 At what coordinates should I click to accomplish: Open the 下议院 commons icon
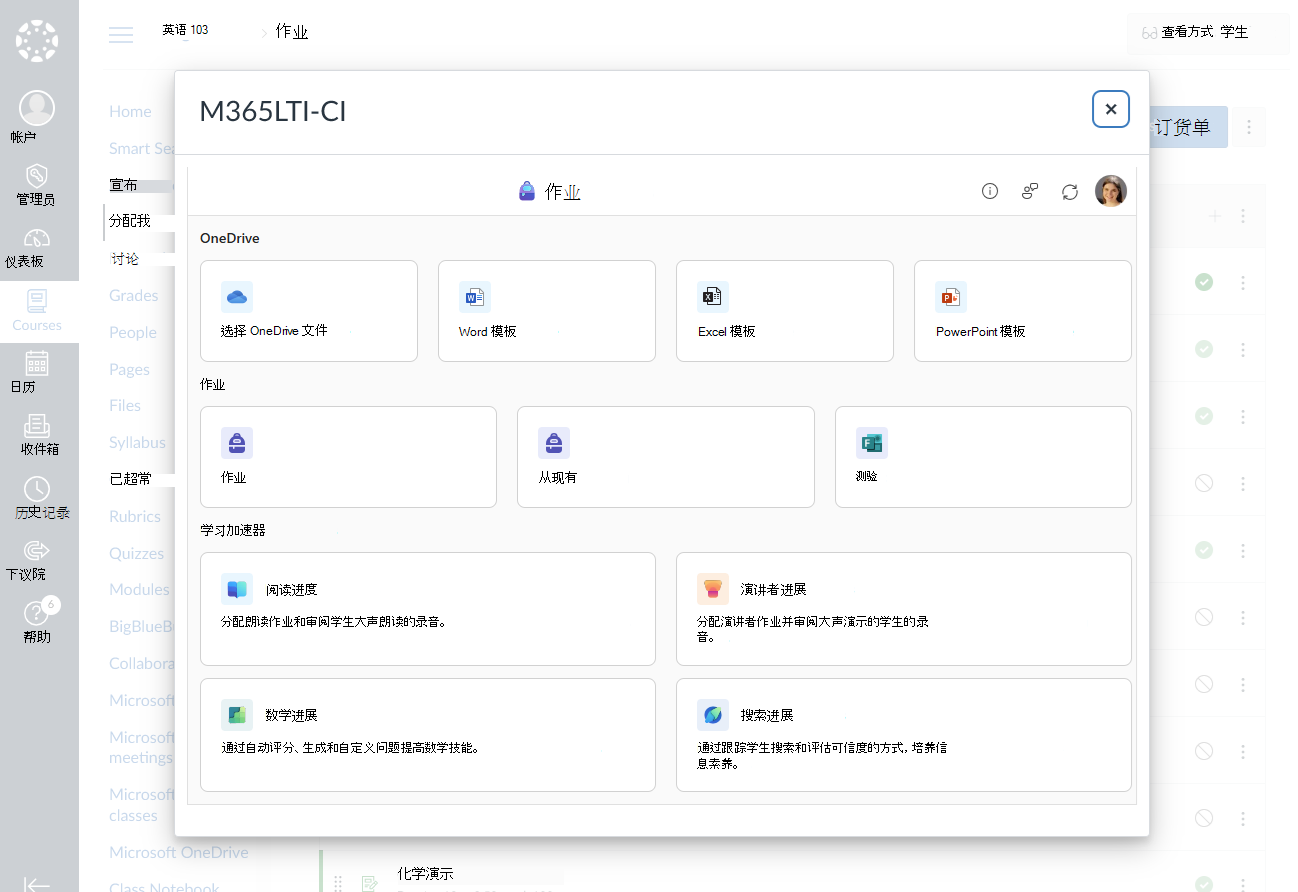[37, 550]
